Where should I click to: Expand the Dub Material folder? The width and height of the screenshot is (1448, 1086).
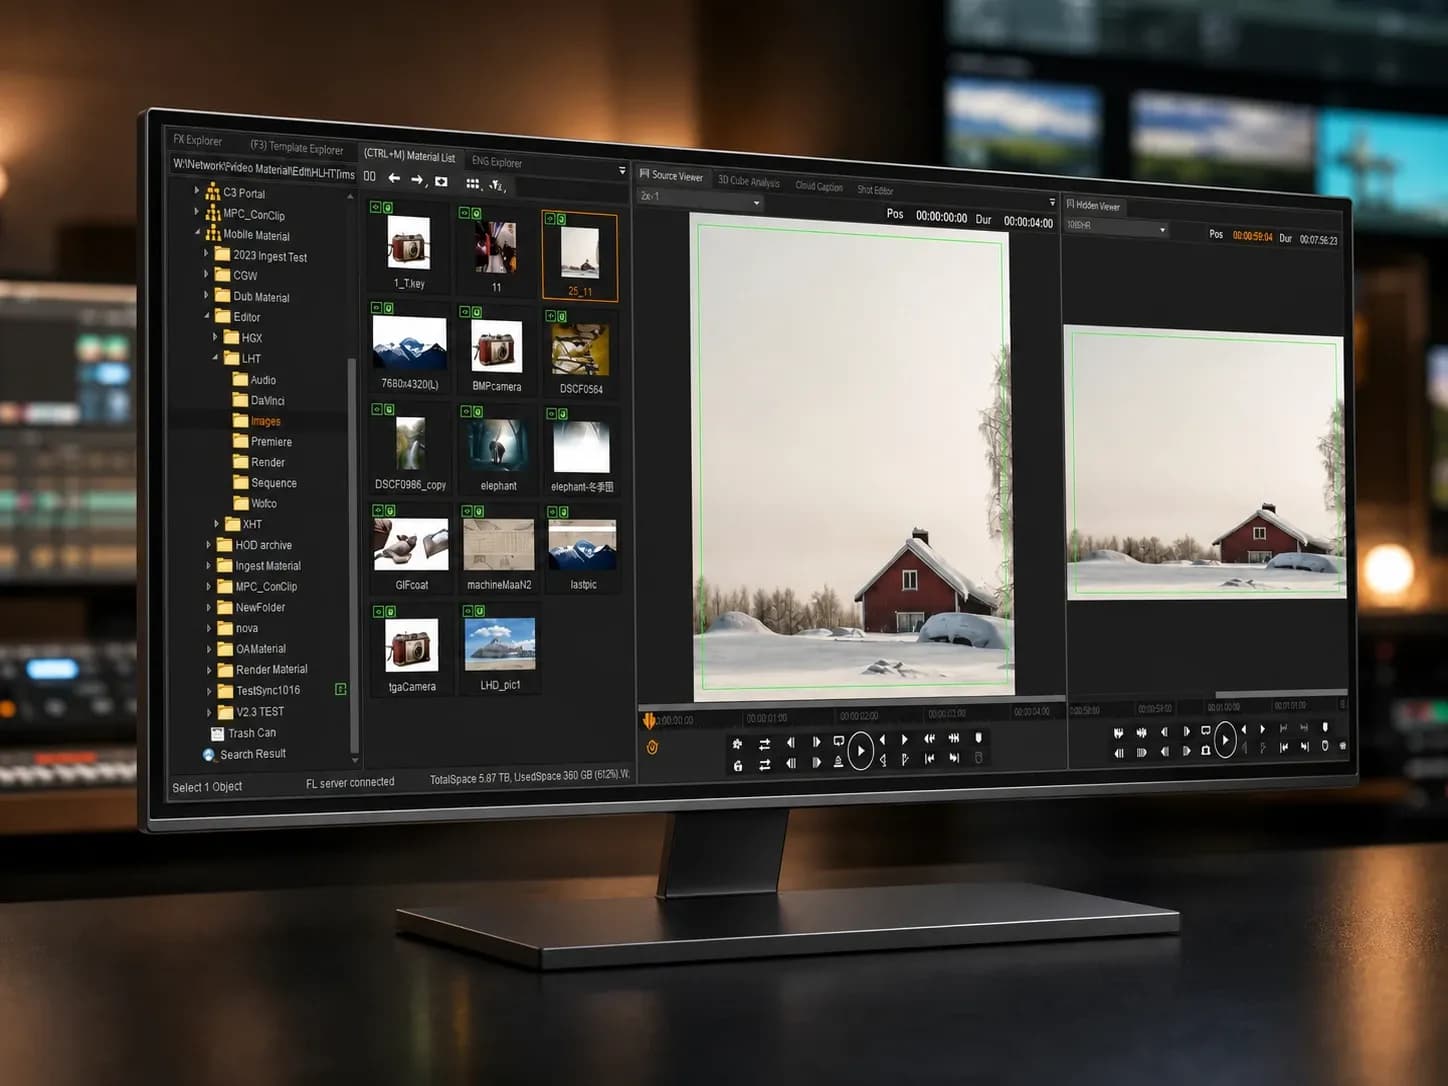click(207, 295)
